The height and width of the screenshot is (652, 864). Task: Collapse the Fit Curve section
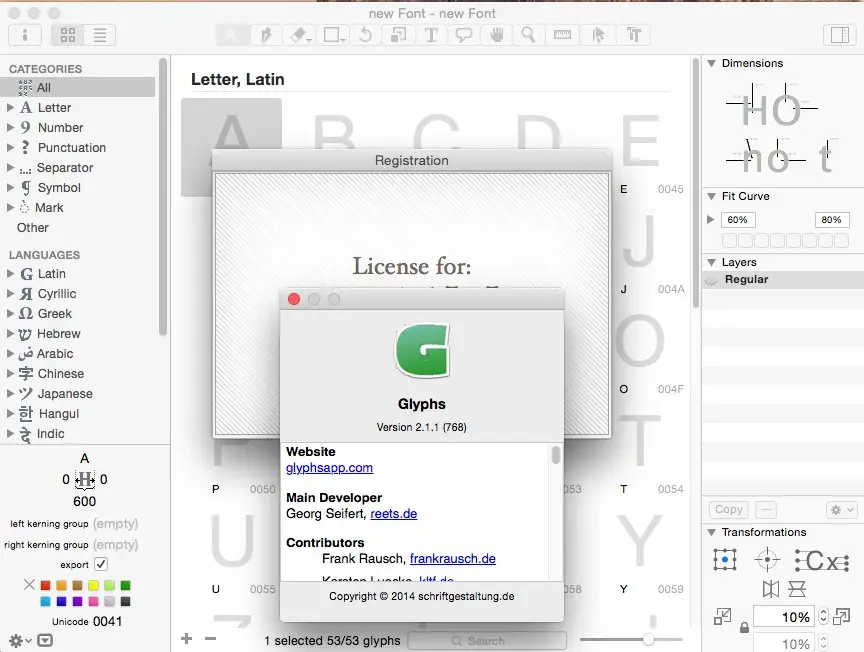[x=711, y=196]
